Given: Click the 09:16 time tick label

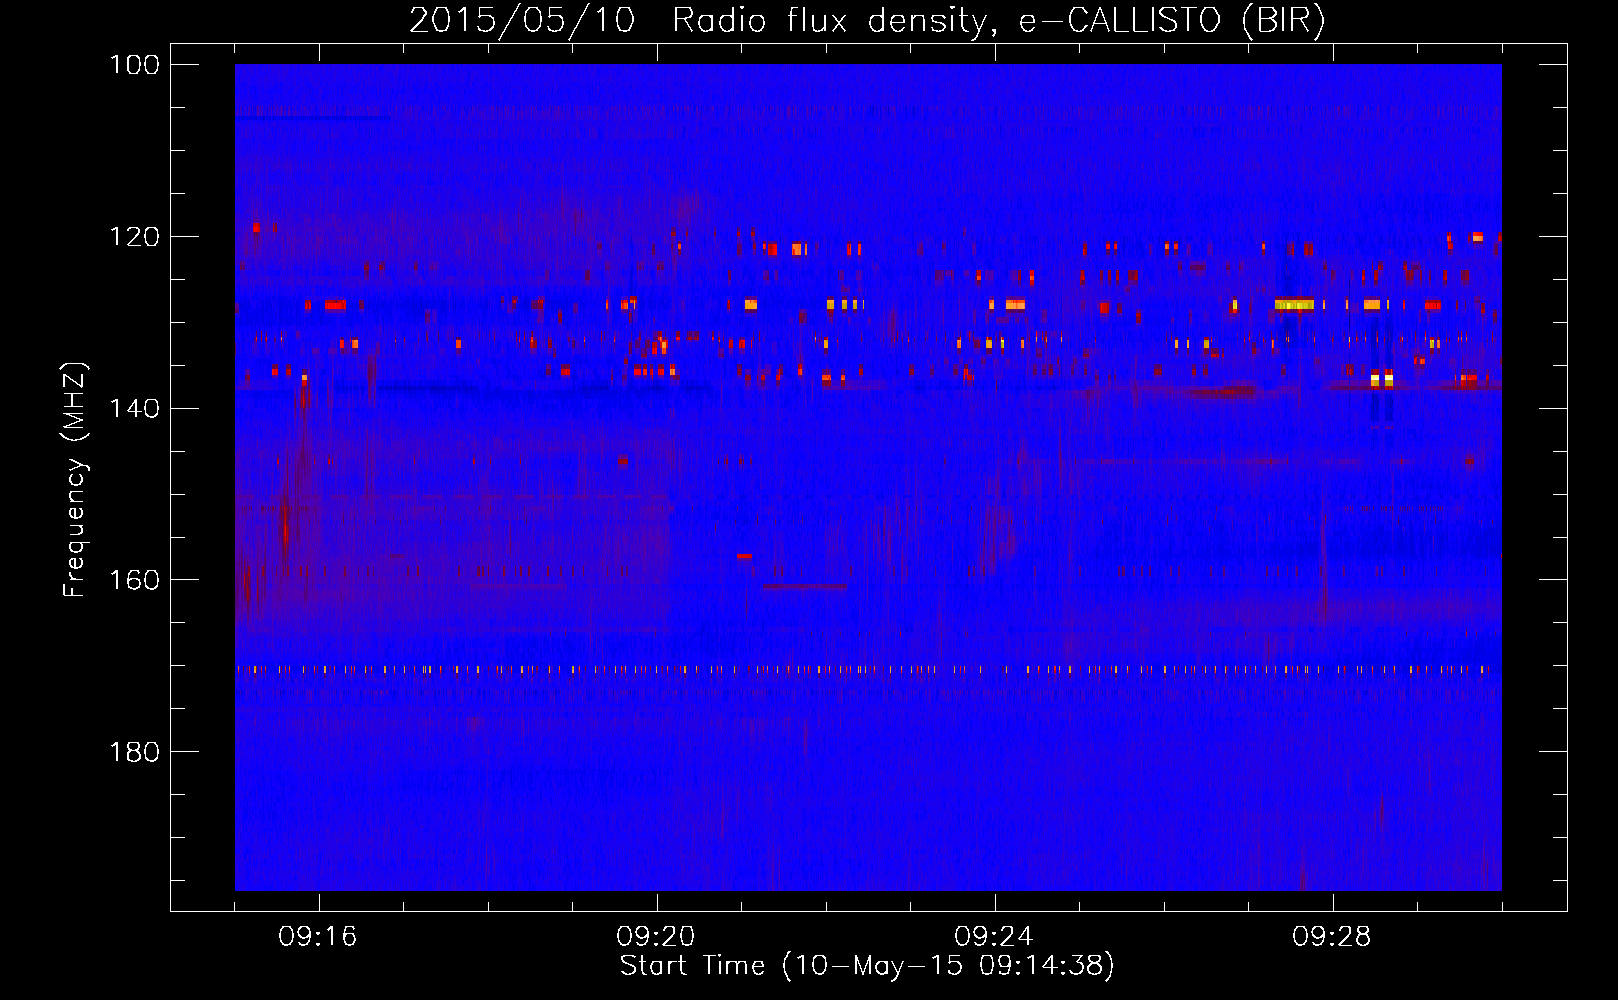Looking at the screenshot, I should (x=318, y=937).
